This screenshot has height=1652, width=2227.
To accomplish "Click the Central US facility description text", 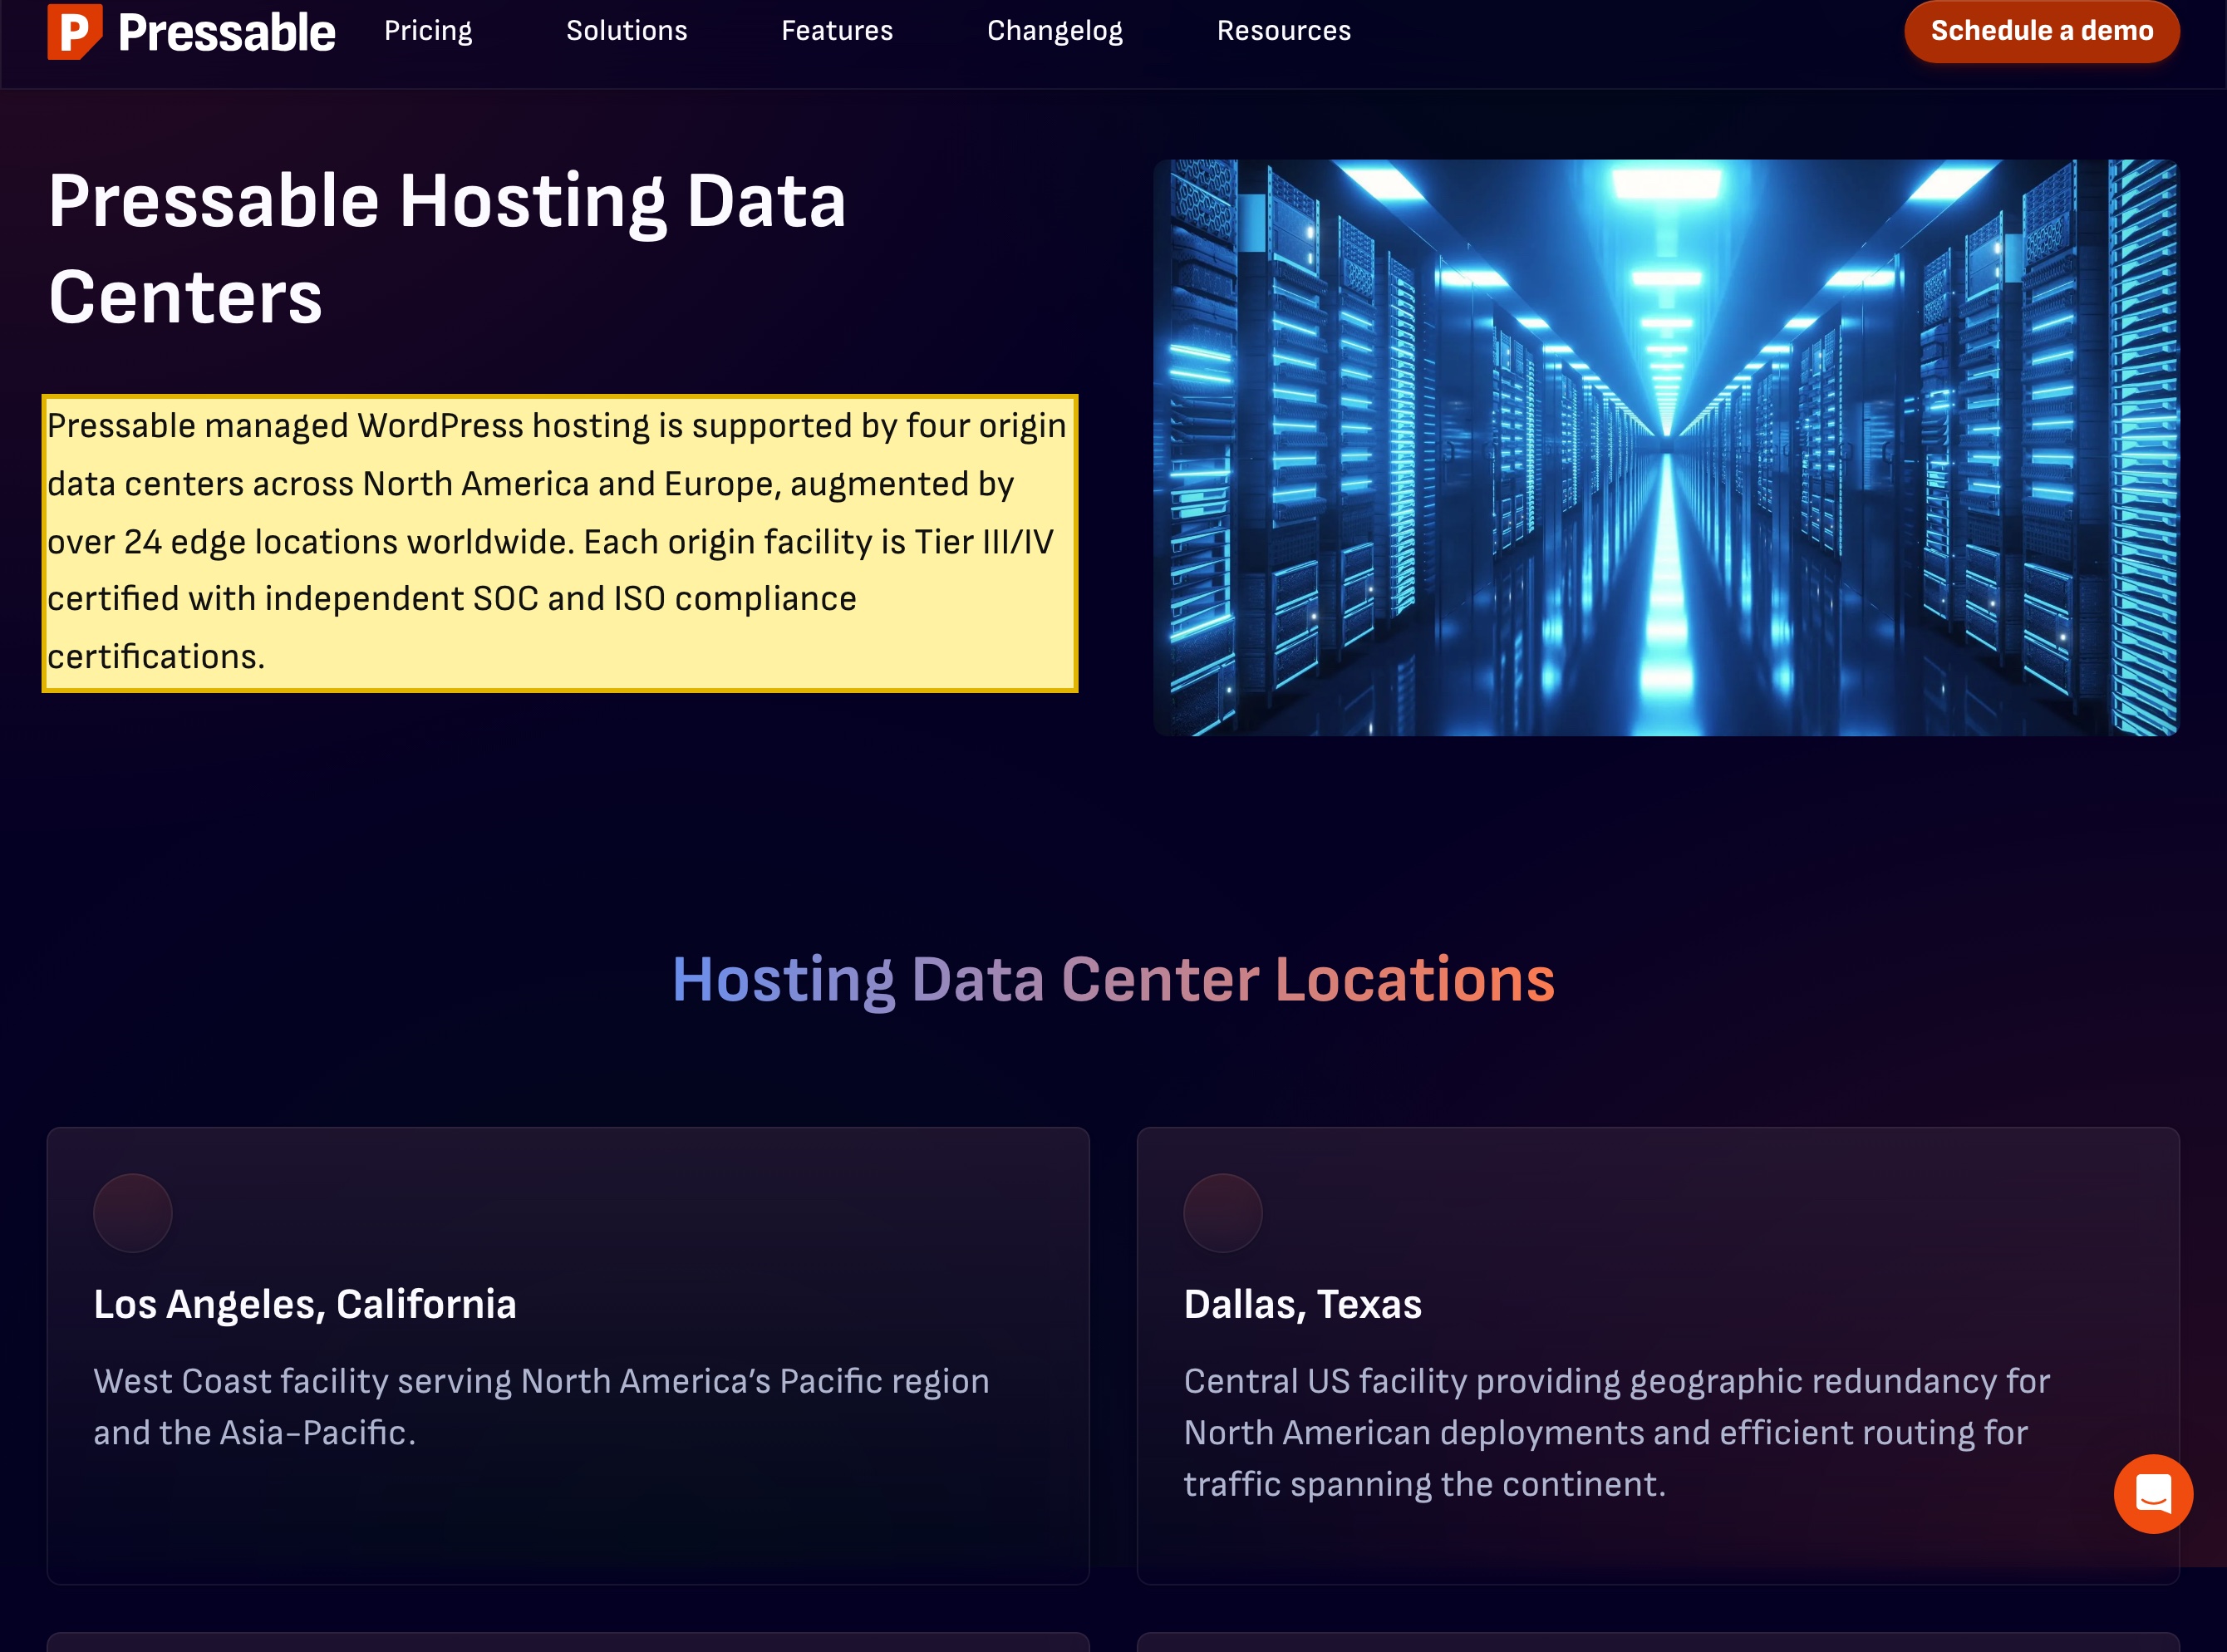I will click(1617, 1432).
